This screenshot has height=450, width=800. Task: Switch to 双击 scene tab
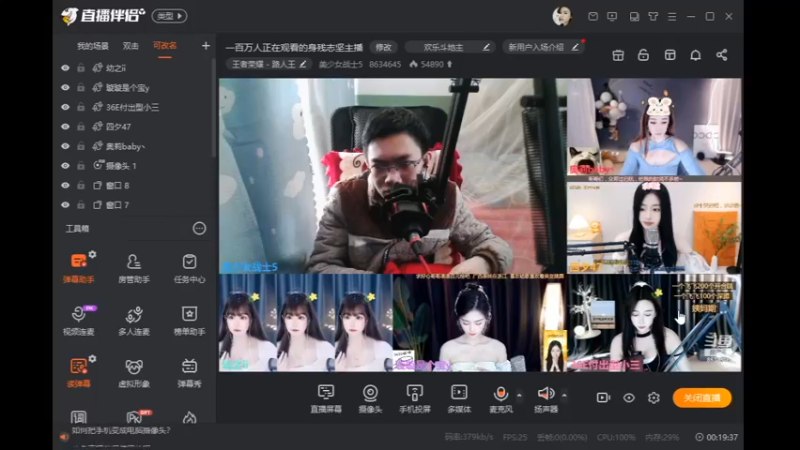tap(131, 46)
